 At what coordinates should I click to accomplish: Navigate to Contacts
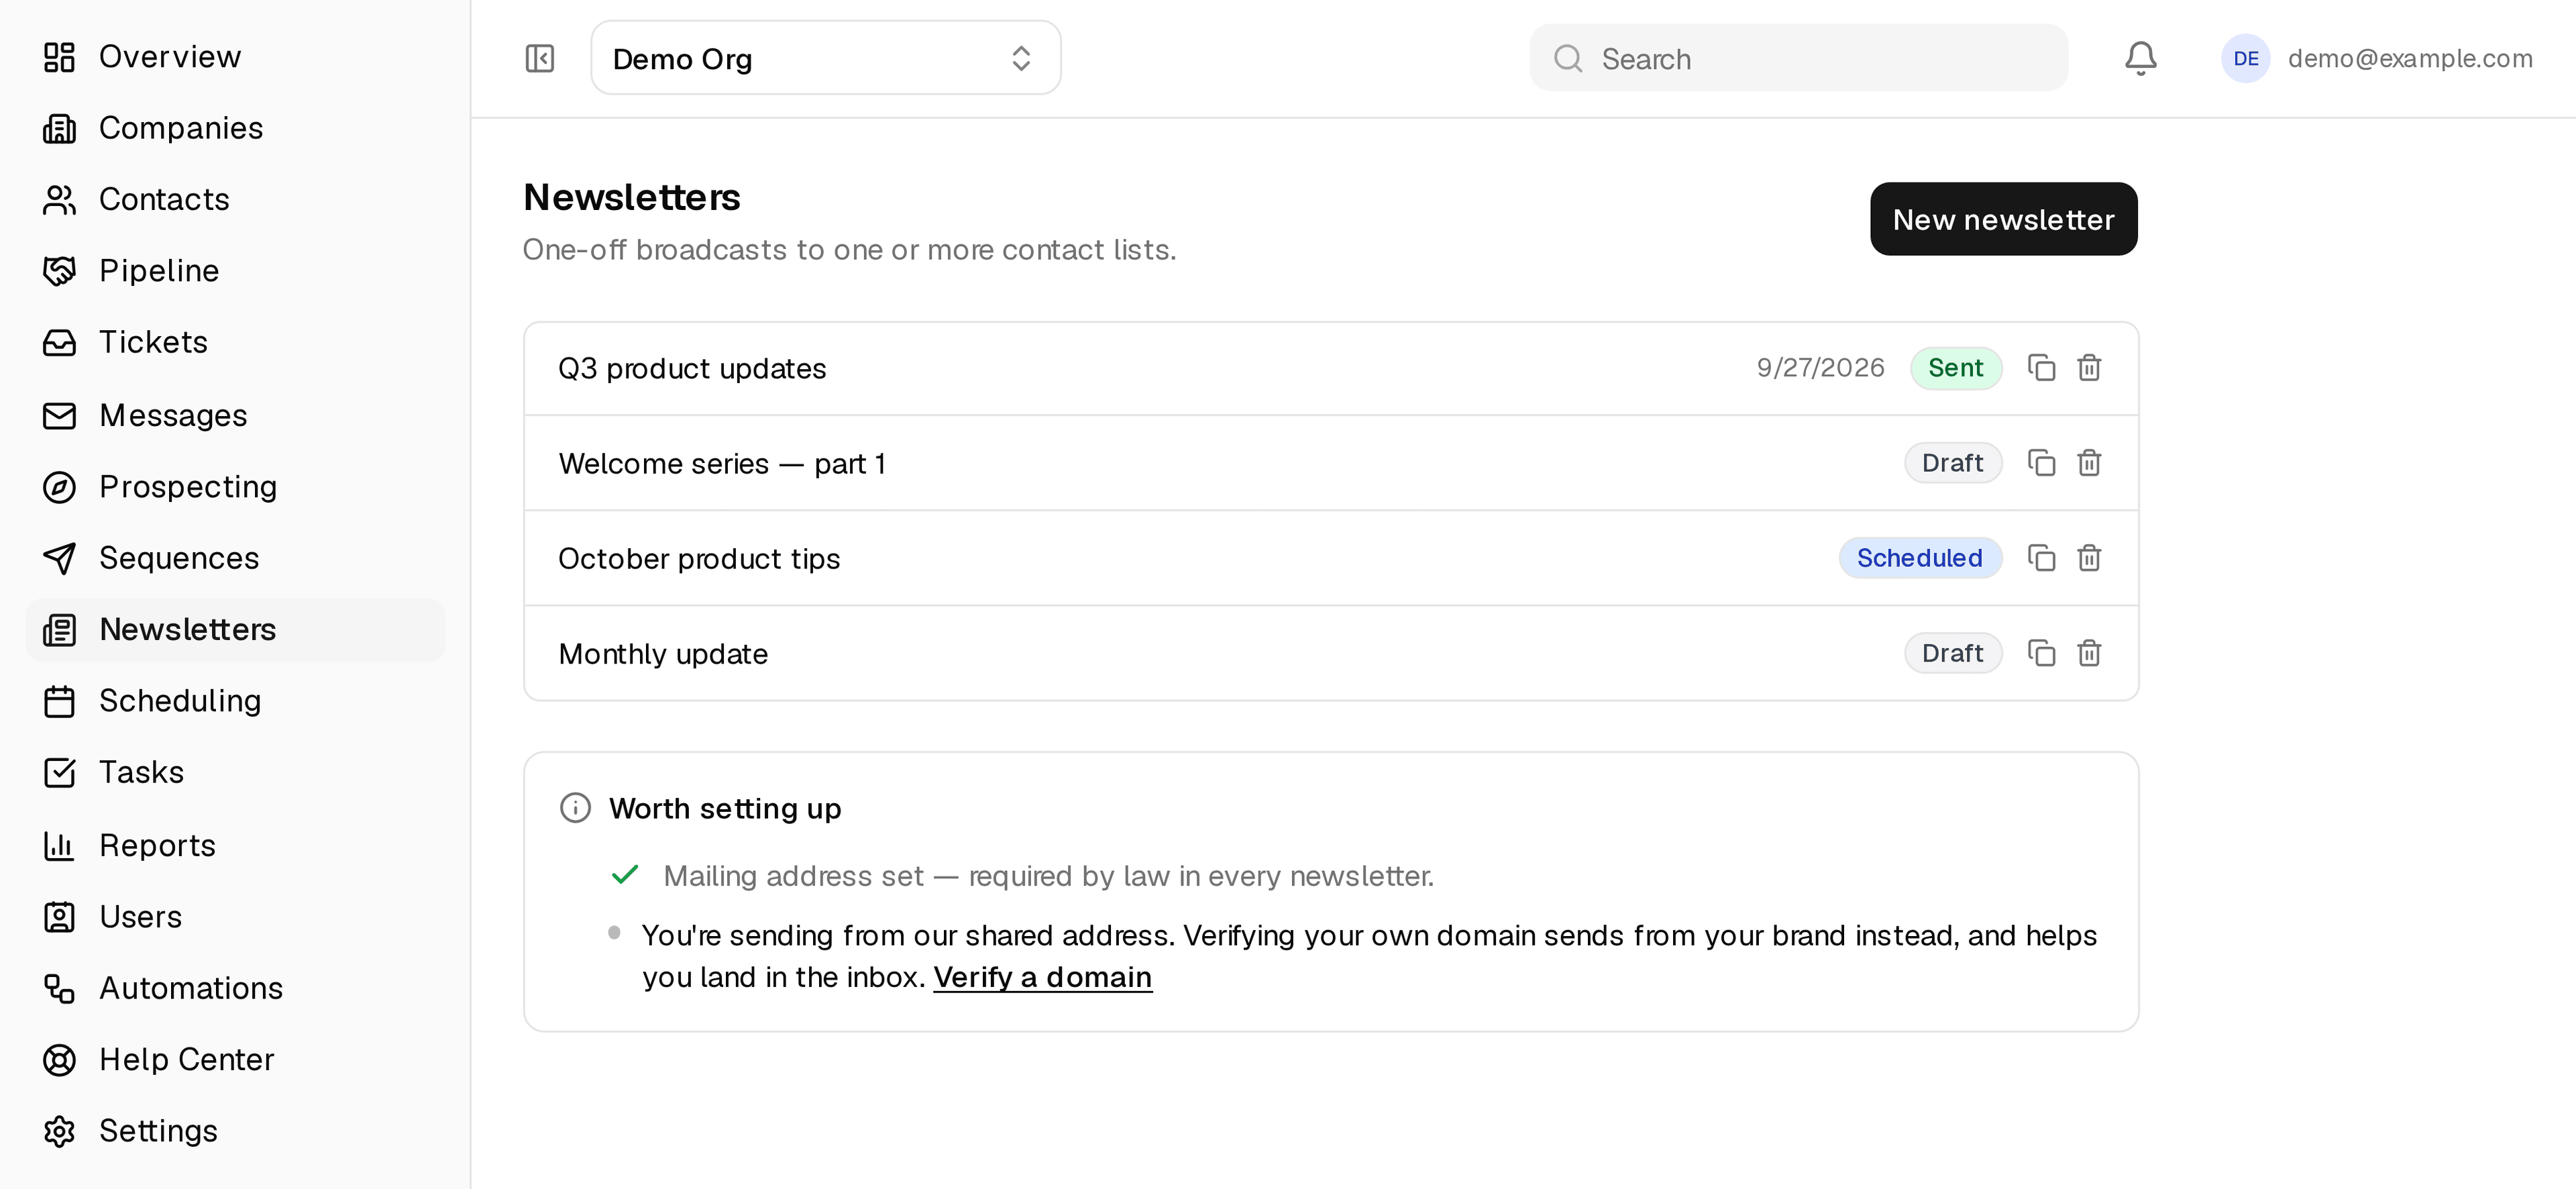[235, 200]
